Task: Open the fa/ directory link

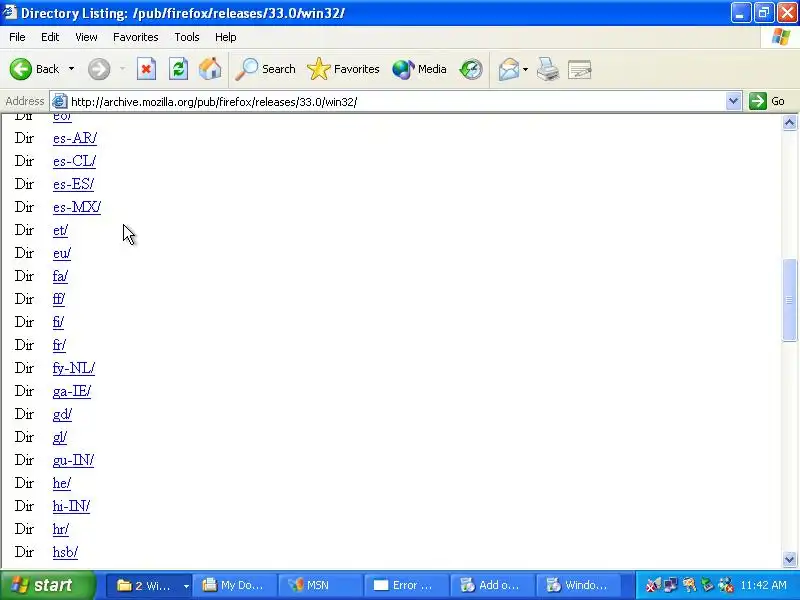Action: click(60, 276)
